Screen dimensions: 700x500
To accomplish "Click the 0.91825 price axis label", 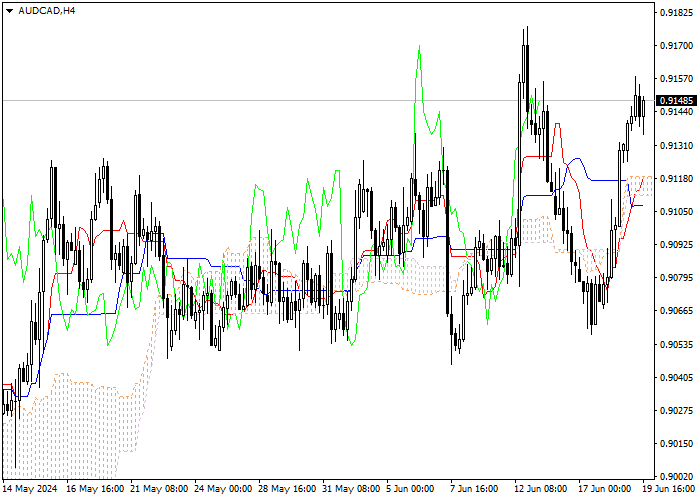I will (676, 12).
